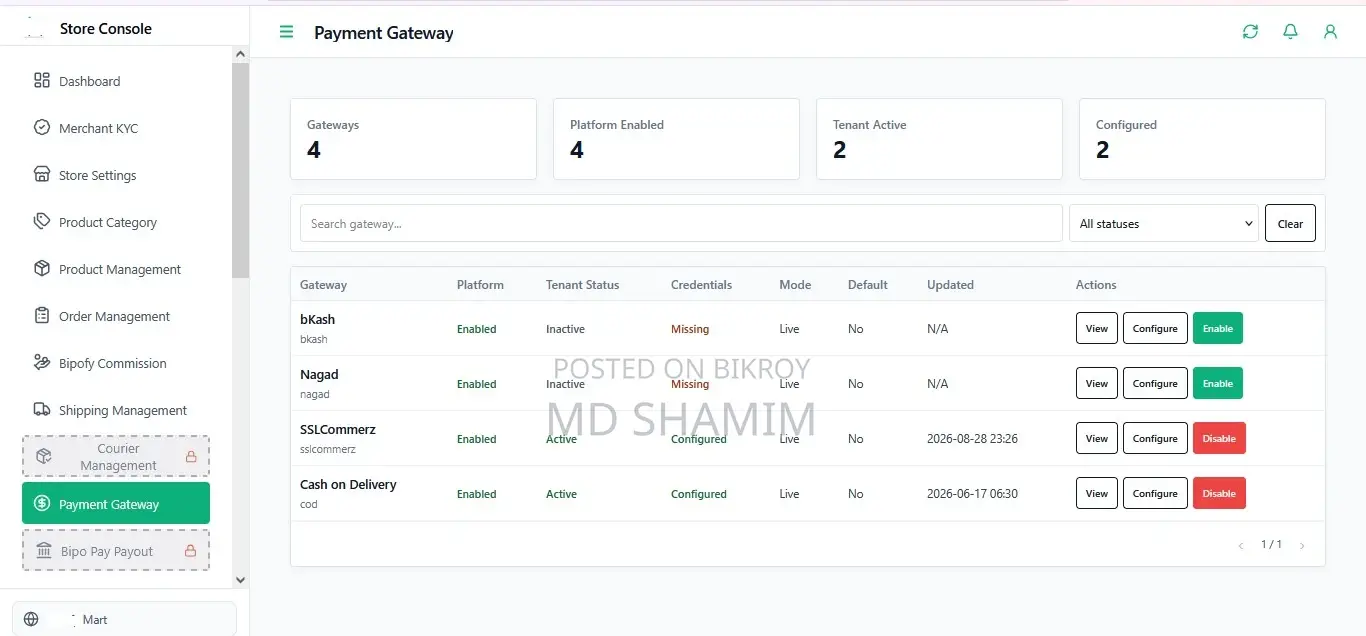Image resolution: width=1366 pixels, height=636 pixels.
Task: Click the Shipping Management truck icon
Action: point(42,409)
